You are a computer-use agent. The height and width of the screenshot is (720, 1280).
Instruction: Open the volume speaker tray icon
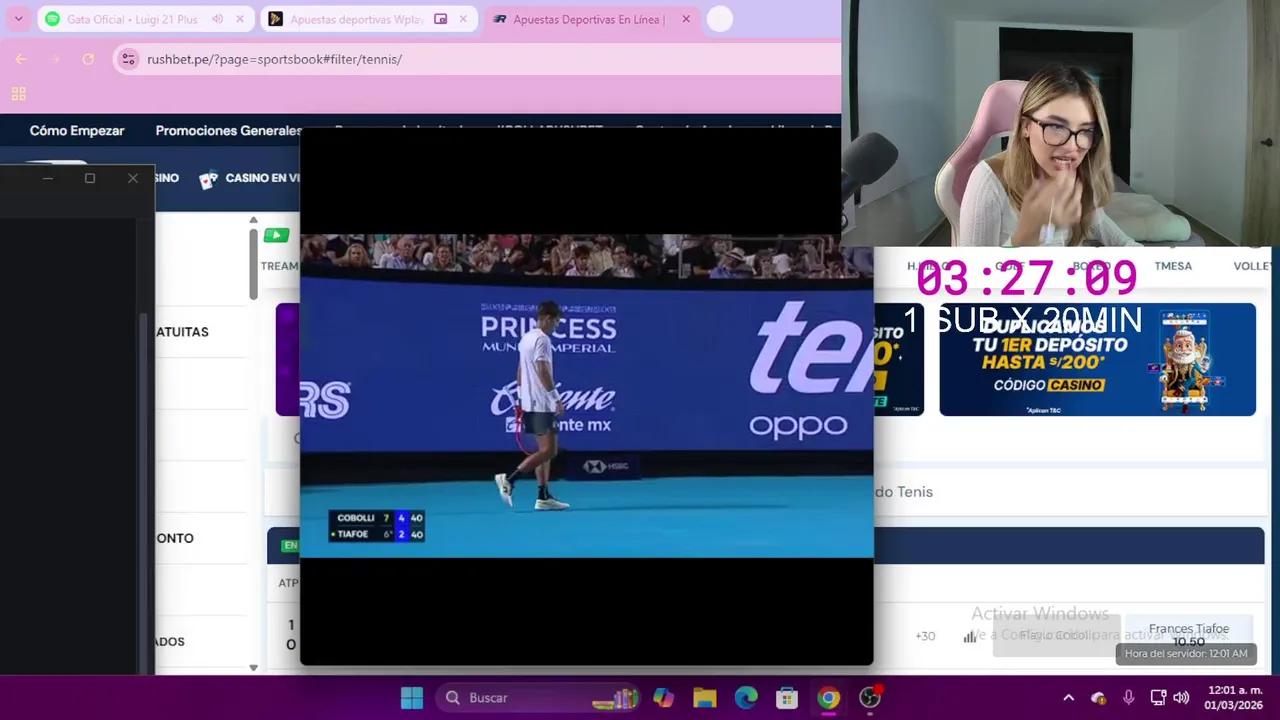(x=1181, y=698)
